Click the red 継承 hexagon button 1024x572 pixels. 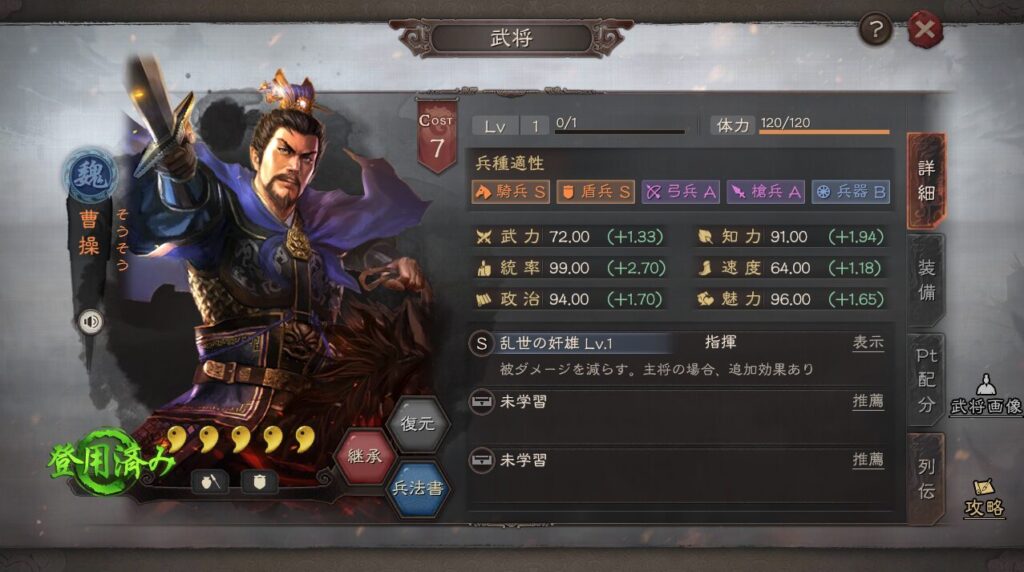(365, 456)
